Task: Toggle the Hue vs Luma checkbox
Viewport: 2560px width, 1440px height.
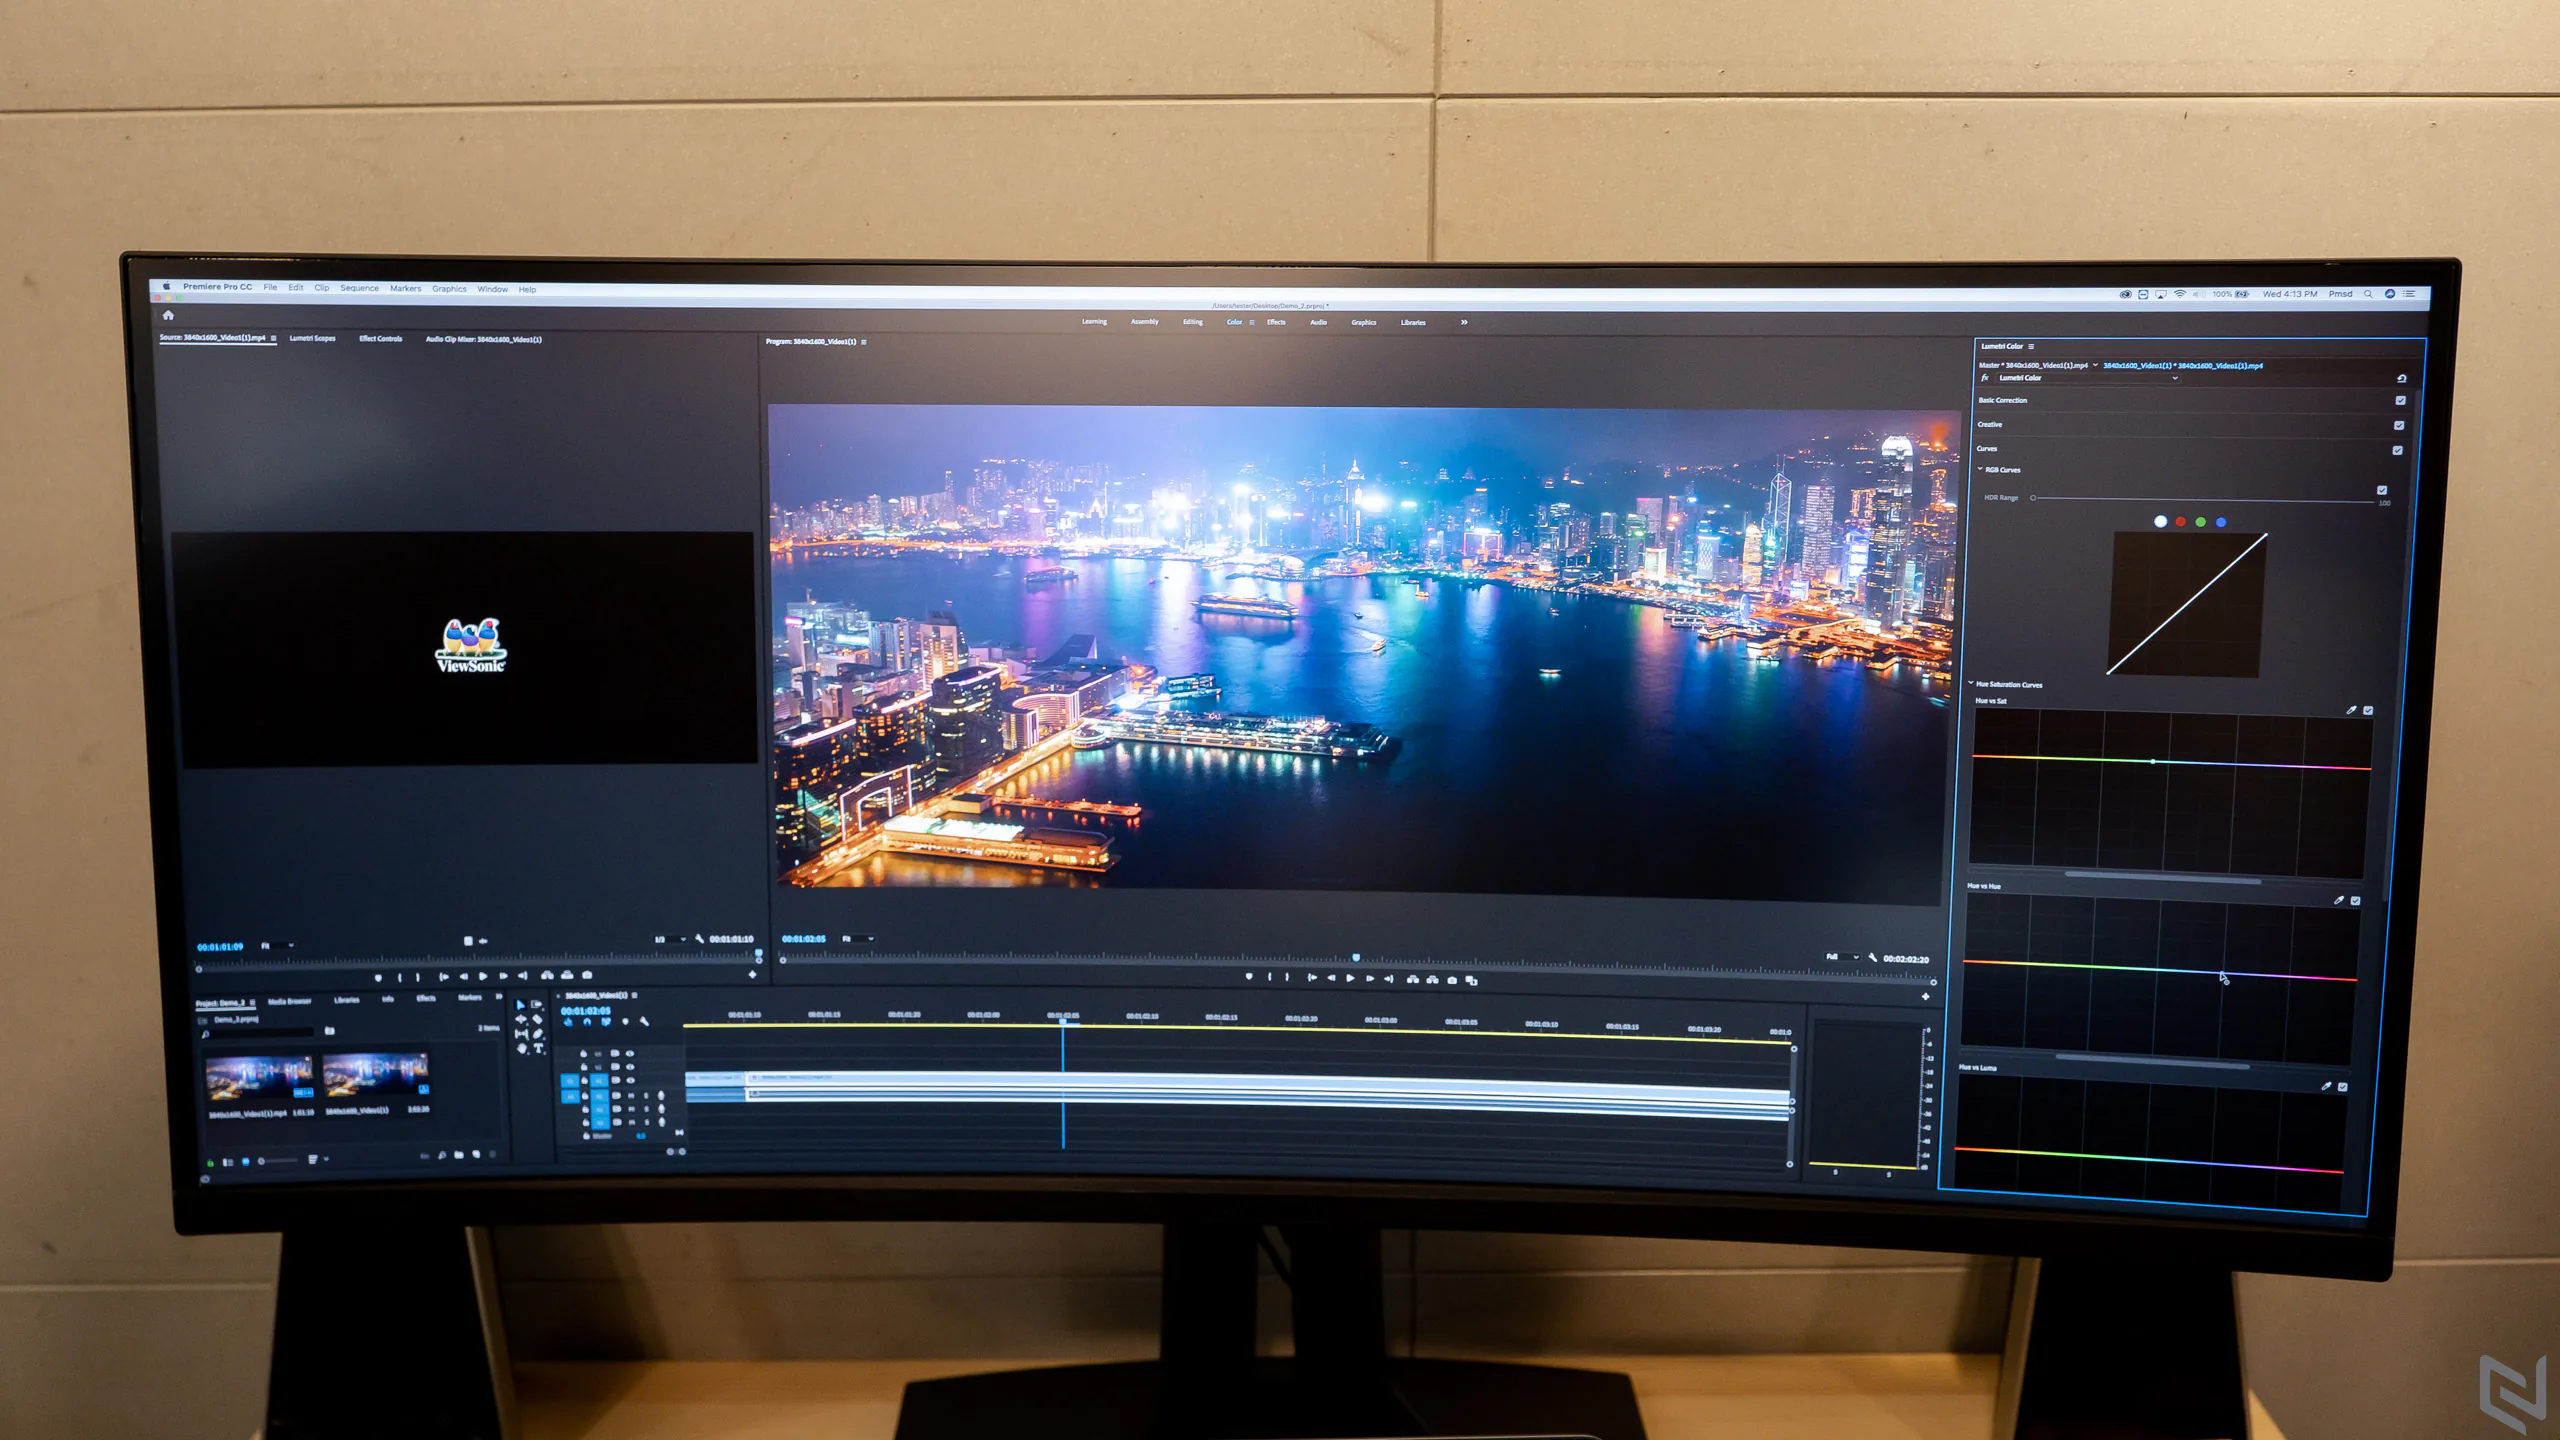Action: click(x=2343, y=1086)
